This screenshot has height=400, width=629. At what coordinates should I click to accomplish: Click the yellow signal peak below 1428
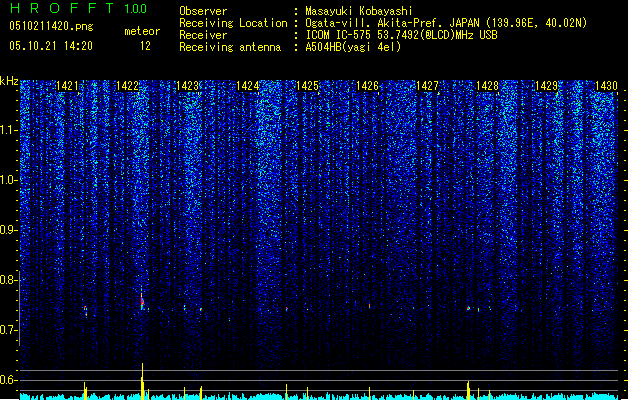click(468, 390)
